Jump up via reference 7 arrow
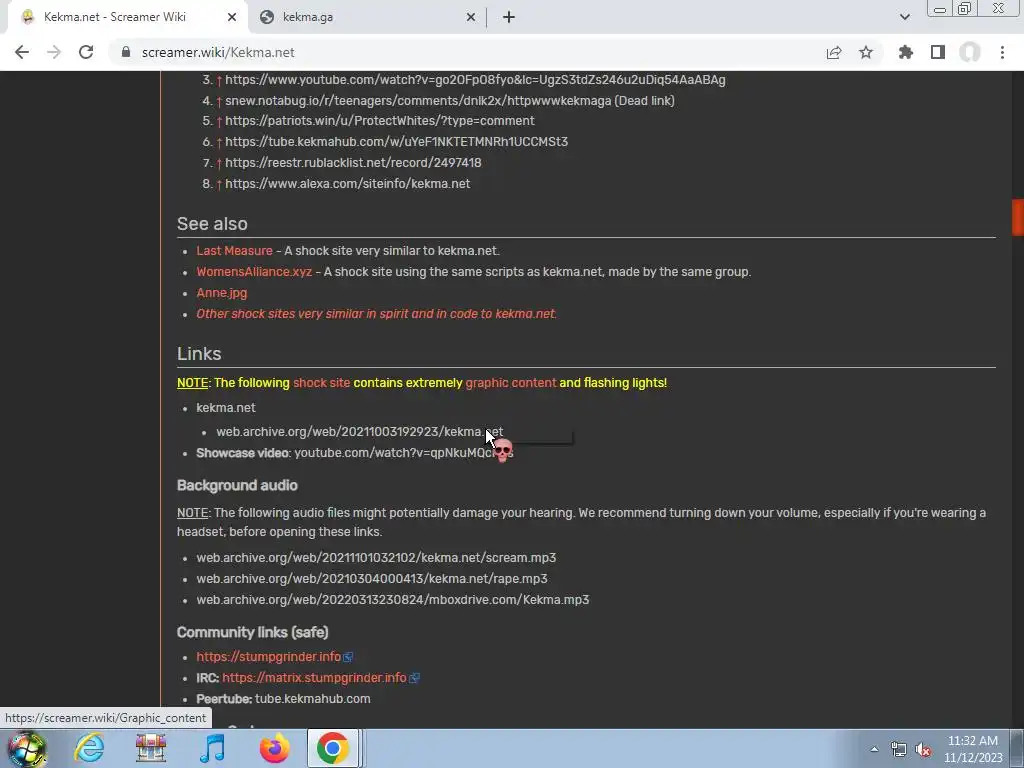This screenshot has width=1024, height=768. pos(219,163)
